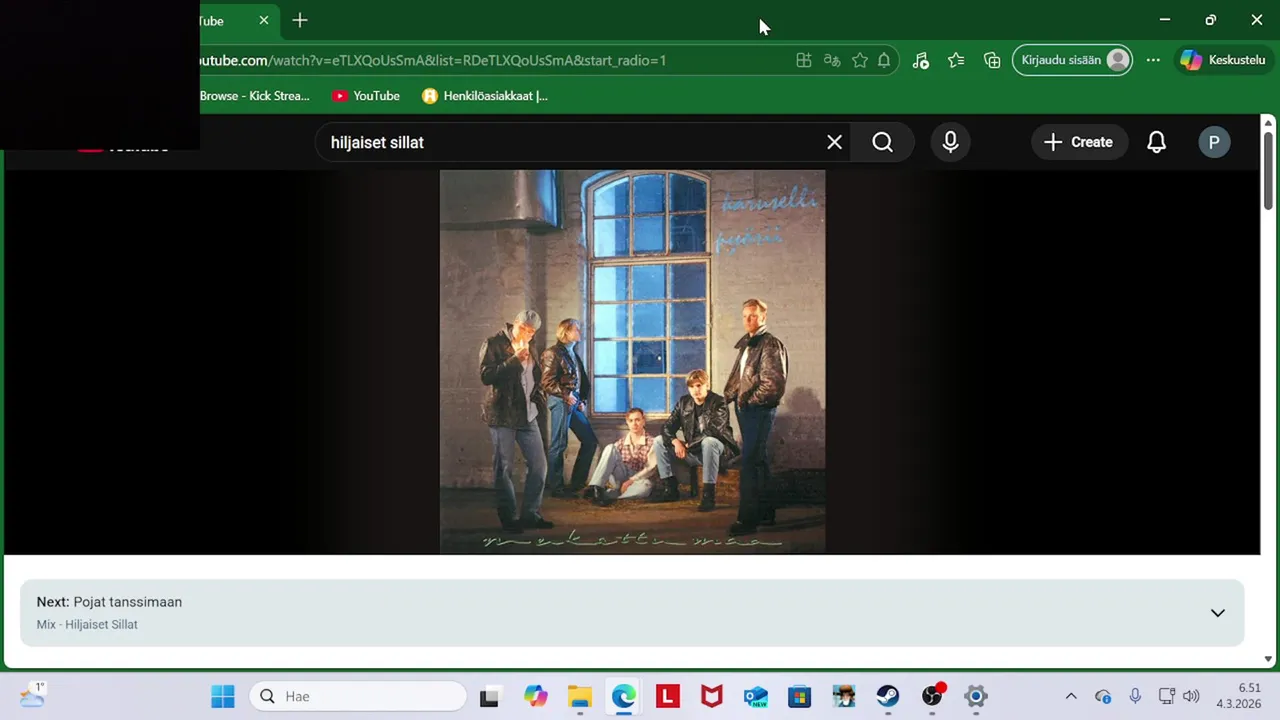Click the Pojat tanssimaan next-up text
The width and height of the screenshot is (1280, 720).
pos(128,602)
